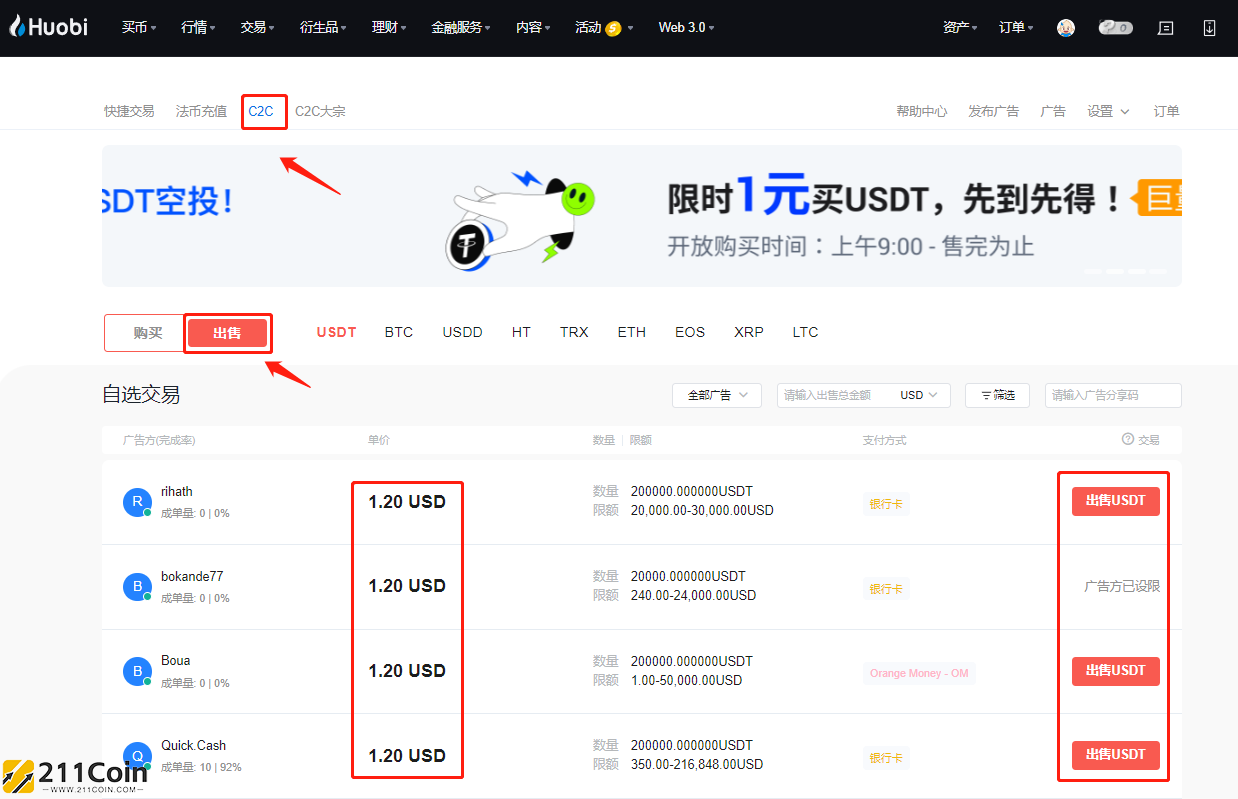
Task: Choose the USDD coin tab
Action: click(463, 332)
